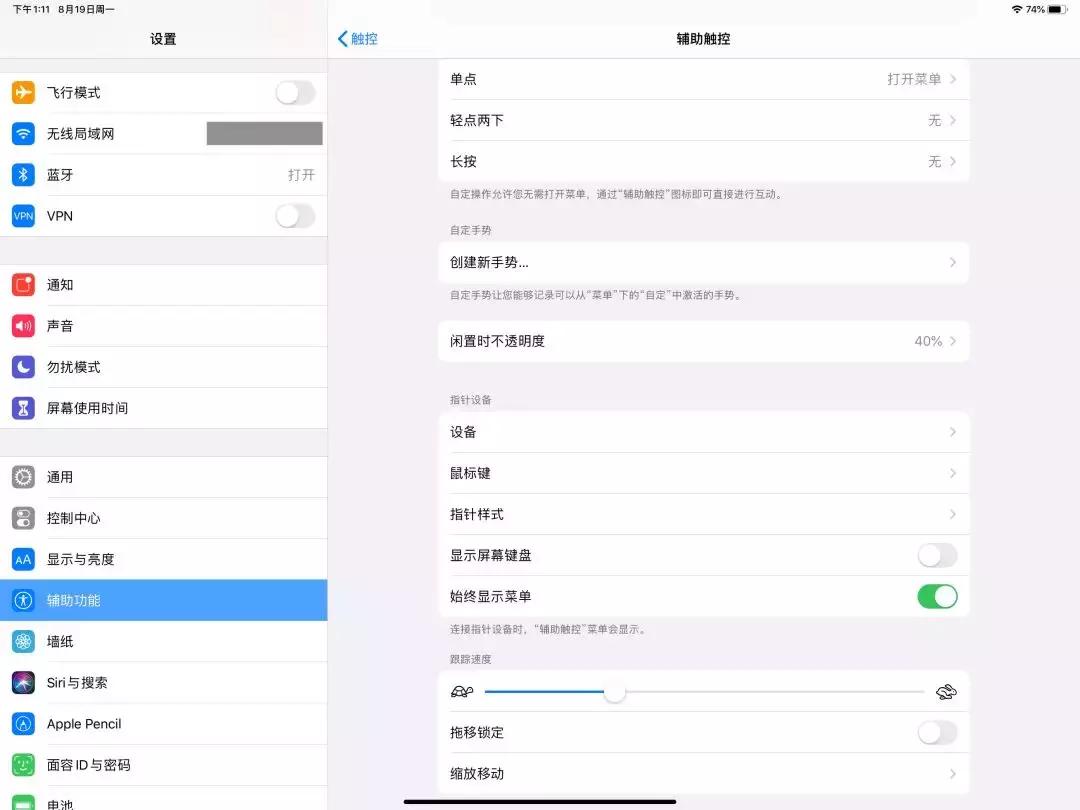
Task: Select the 勿扰模式 moon icon
Action: point(22,366)
